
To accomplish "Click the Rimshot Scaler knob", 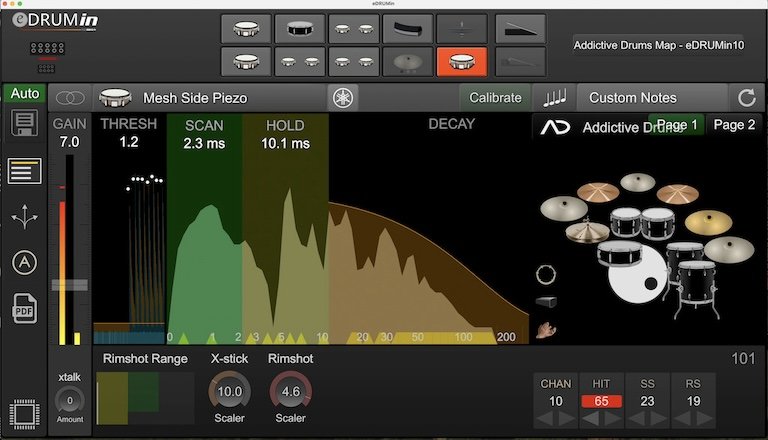I will point(290,391).
